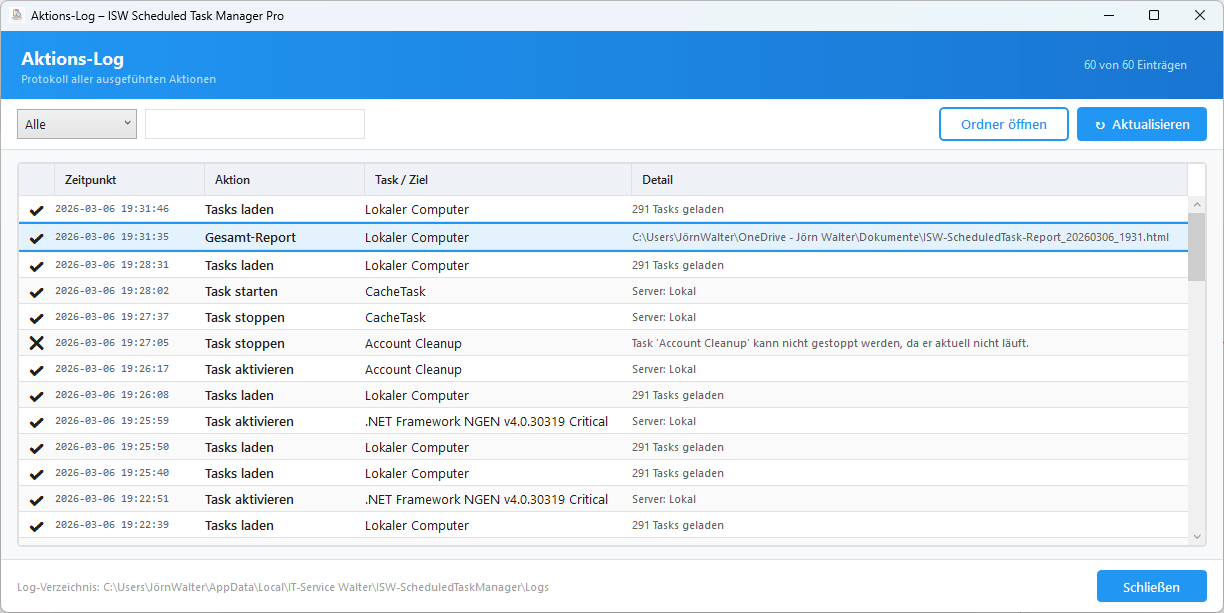The height and width of the screenshot is (613, 1224).
Task: Click the Detail column header
Action: pos(908,180)
